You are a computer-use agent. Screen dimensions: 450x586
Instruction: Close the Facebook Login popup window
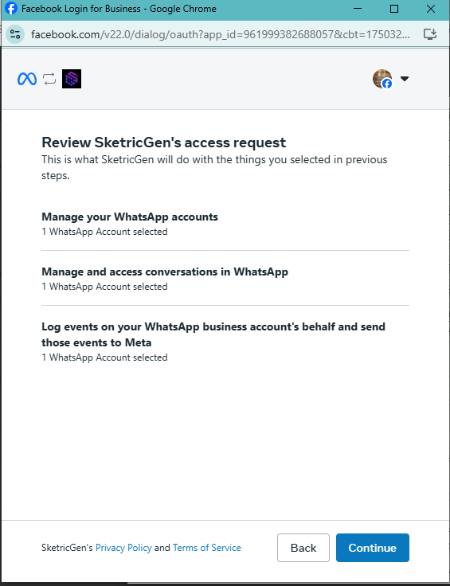coord(431,9)
